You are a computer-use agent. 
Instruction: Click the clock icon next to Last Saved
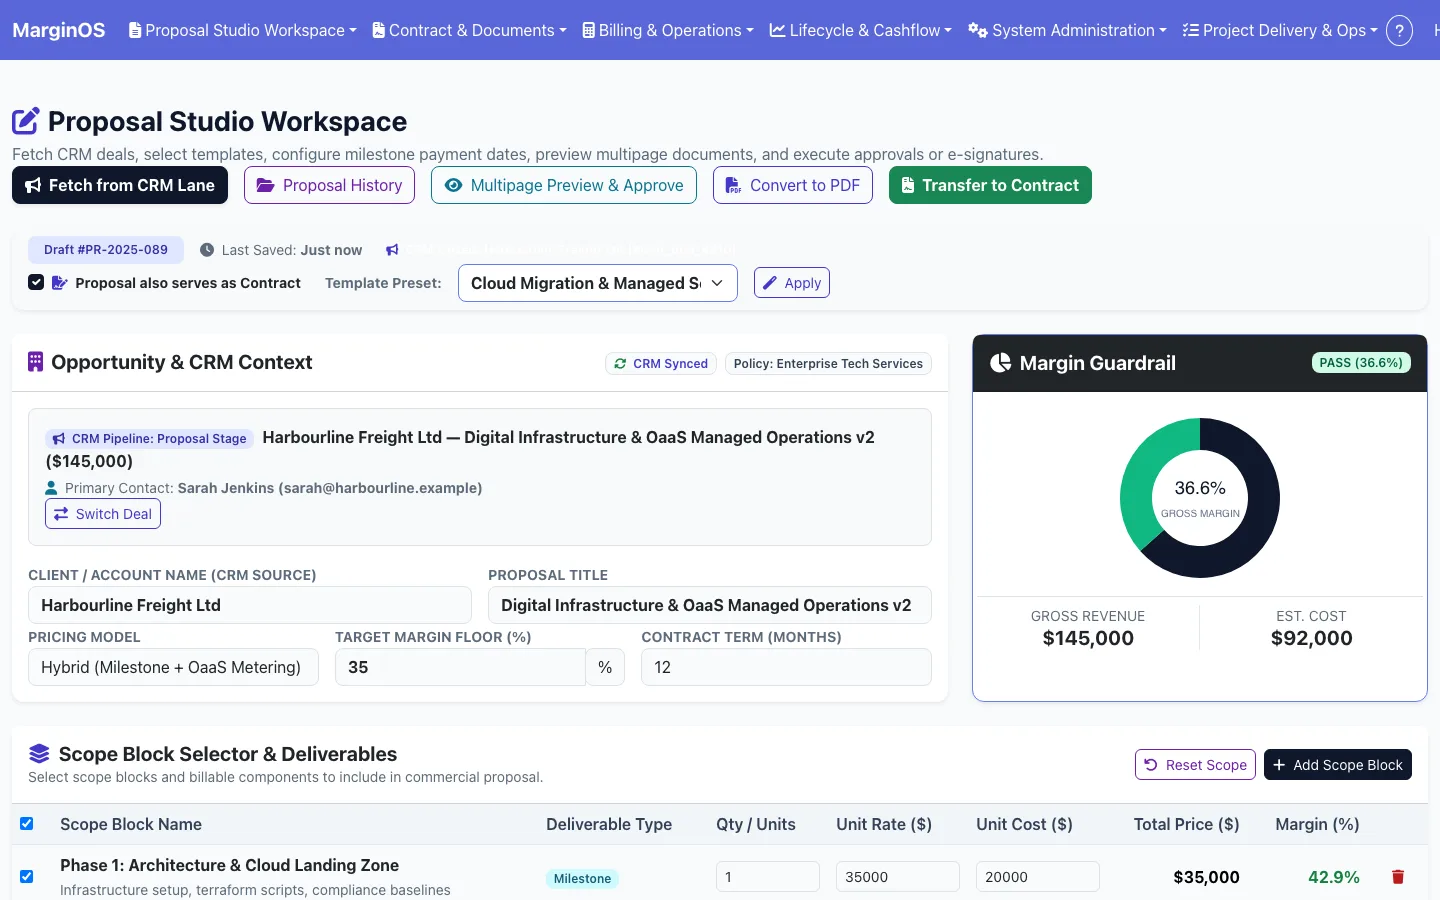[207, 250]
